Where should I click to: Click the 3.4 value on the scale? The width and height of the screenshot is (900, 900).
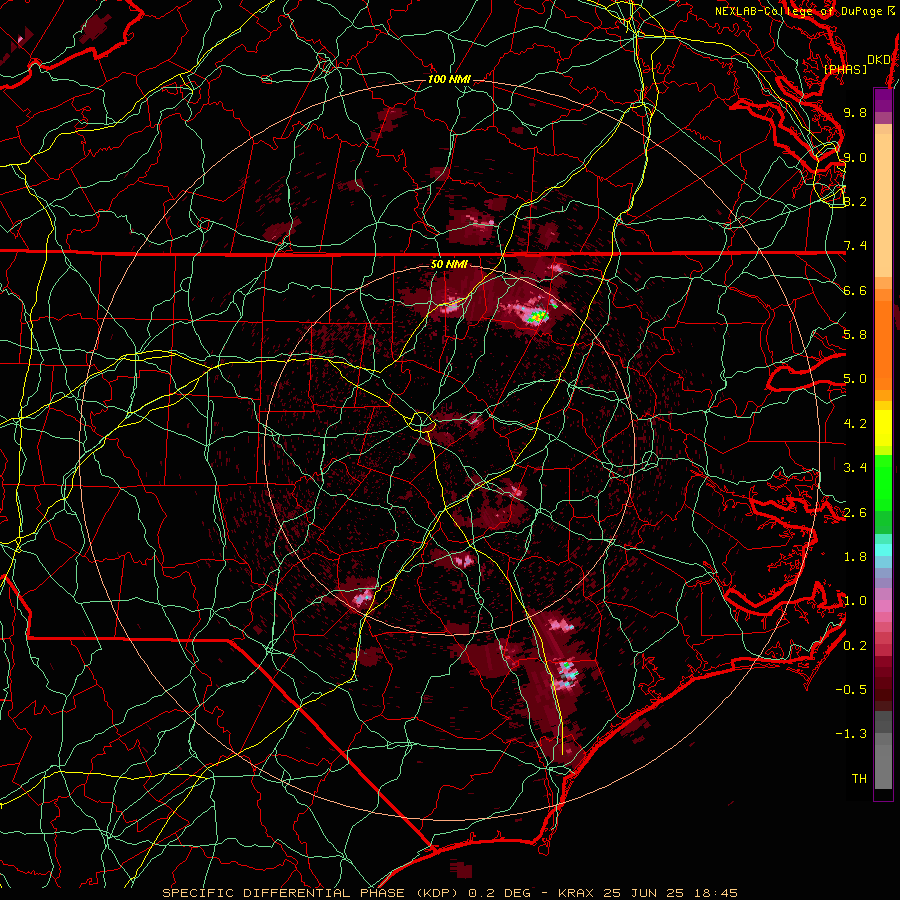pyautogui.click(x=855, y=468)
